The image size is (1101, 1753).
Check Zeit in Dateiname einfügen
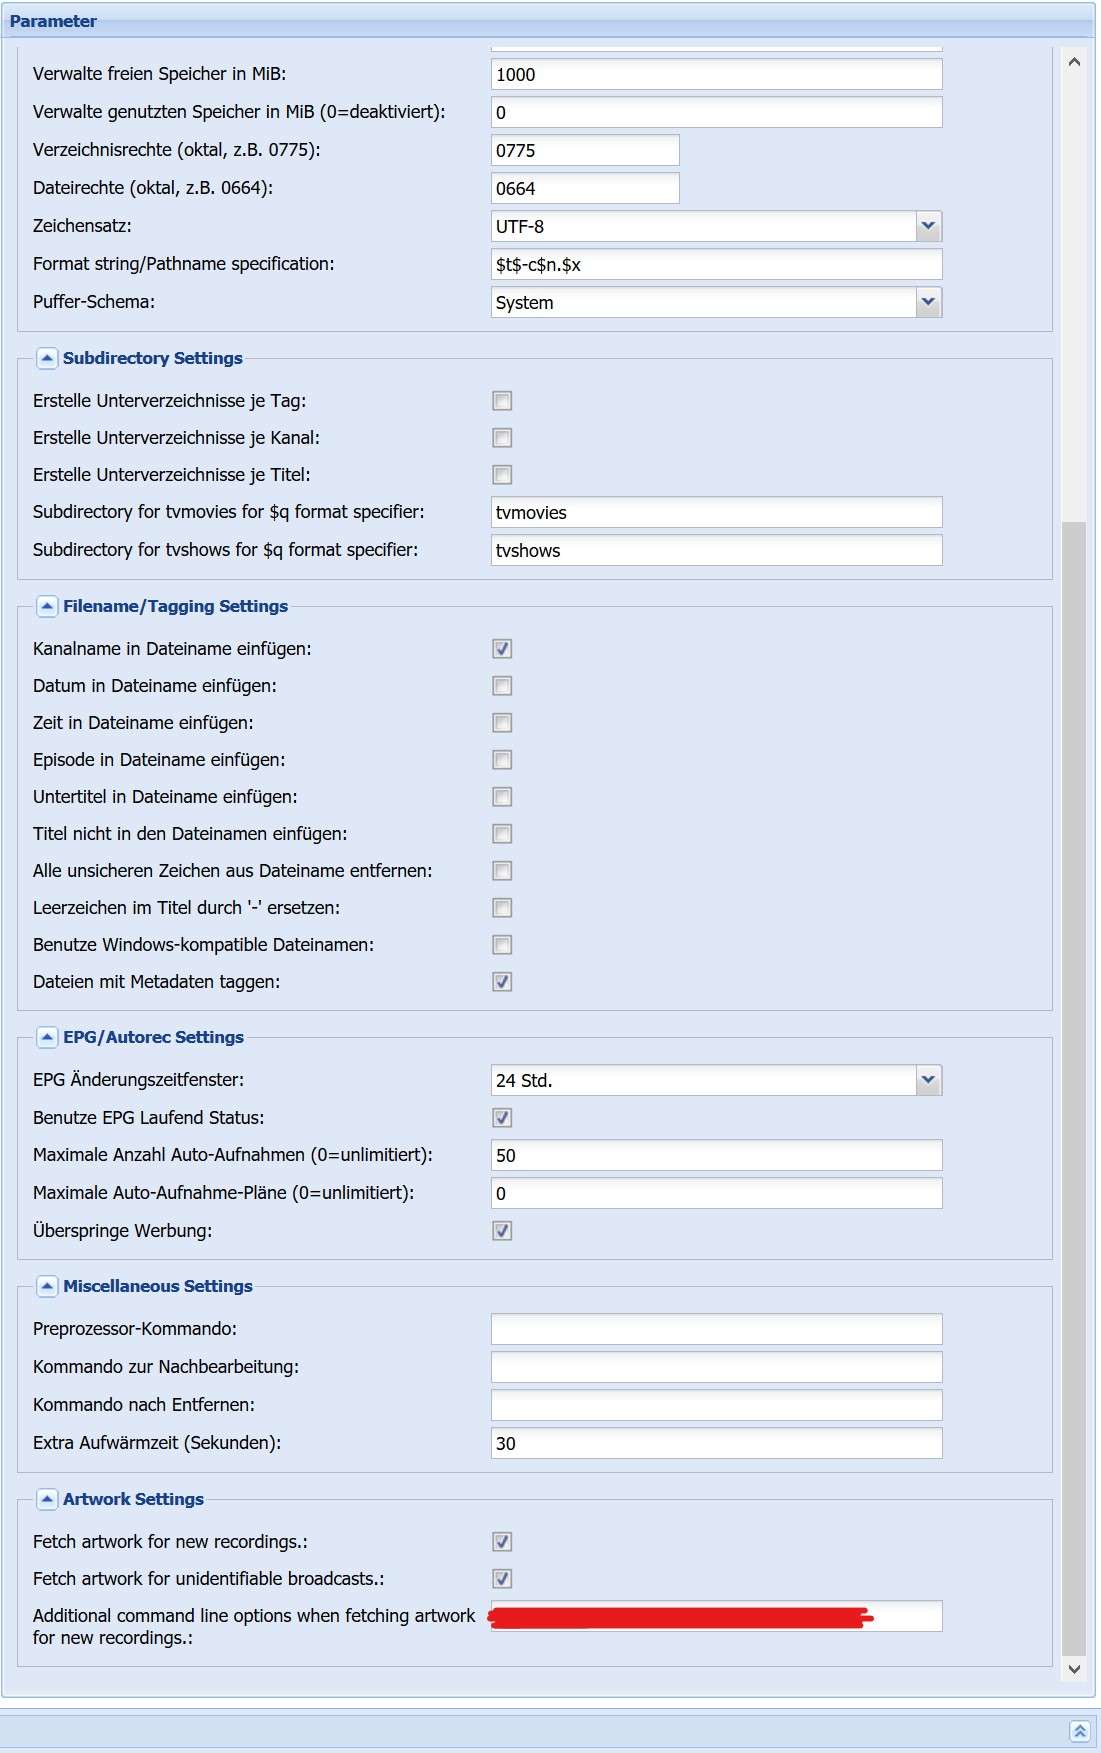[x=502, y=723]
